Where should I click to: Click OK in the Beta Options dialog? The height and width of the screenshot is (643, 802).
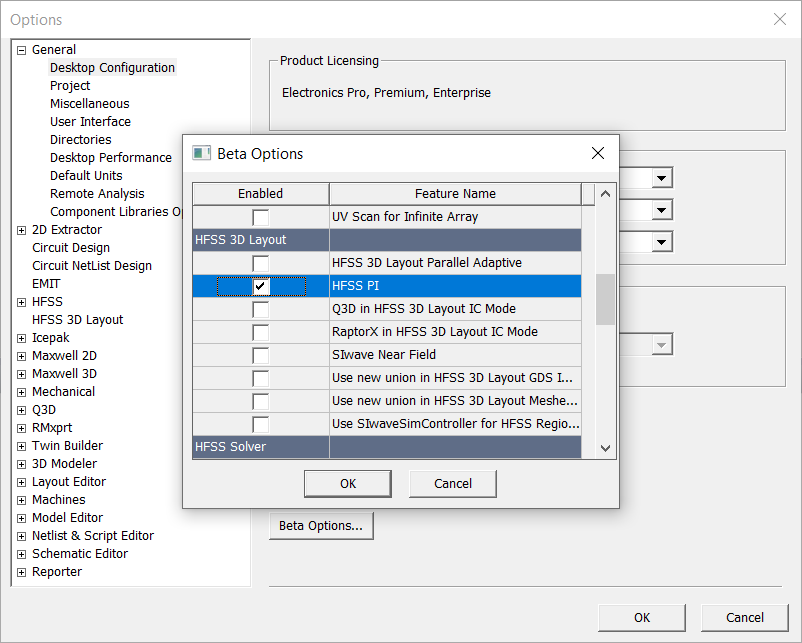pos(347,483)
